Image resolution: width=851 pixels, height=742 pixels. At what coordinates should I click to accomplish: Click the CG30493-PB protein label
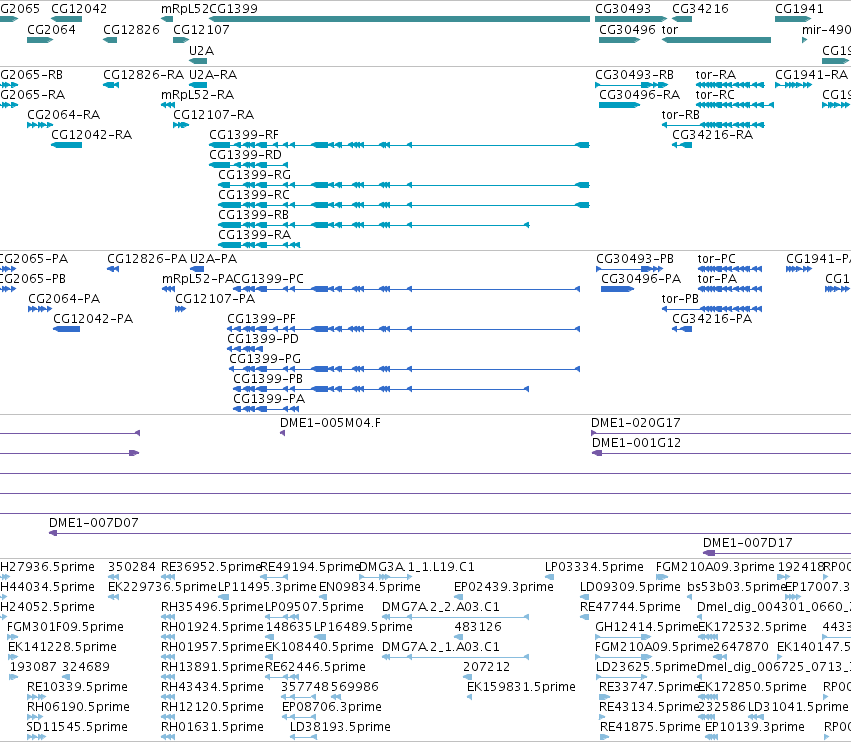tap(635, 258)
